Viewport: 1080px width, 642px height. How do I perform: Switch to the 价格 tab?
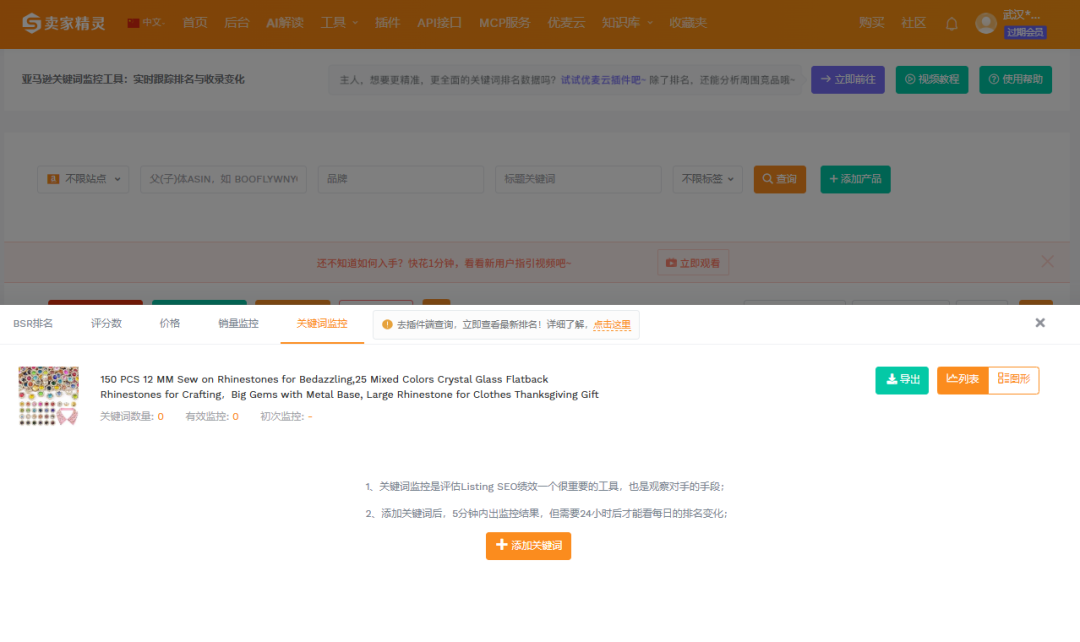(169, 323)
